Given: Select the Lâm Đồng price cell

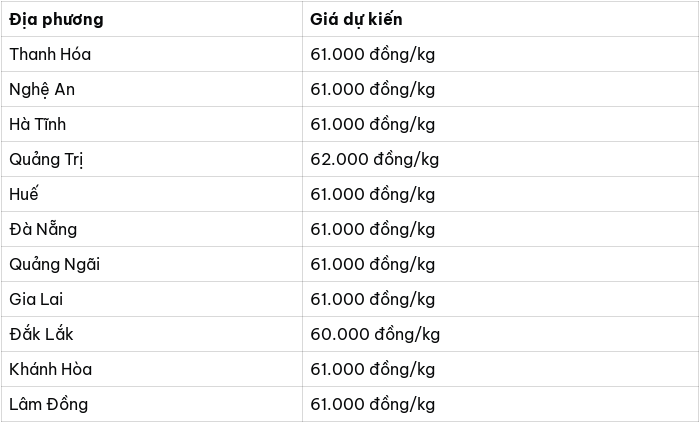Looking at the screenshot, I should pos(500,404).
